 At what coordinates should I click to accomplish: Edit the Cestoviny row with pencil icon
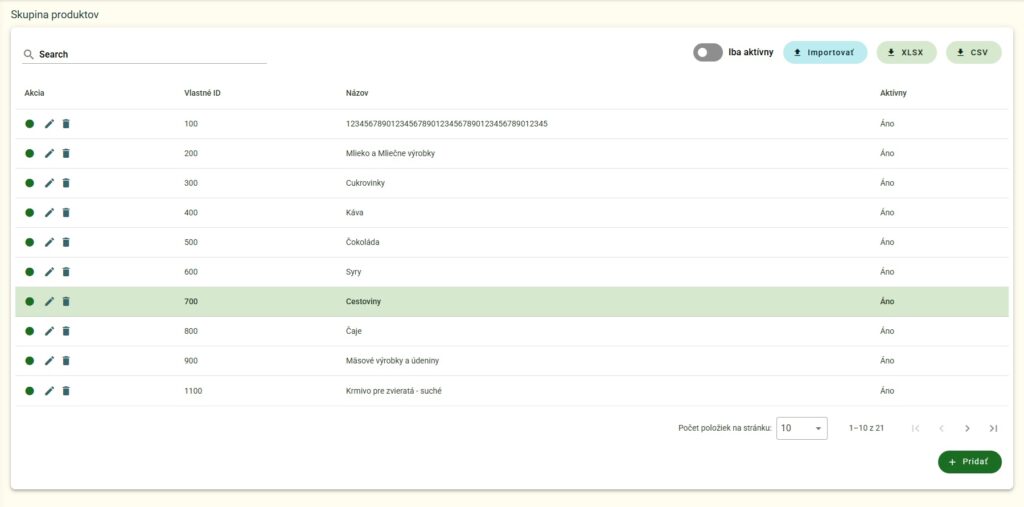pos(49,301)
